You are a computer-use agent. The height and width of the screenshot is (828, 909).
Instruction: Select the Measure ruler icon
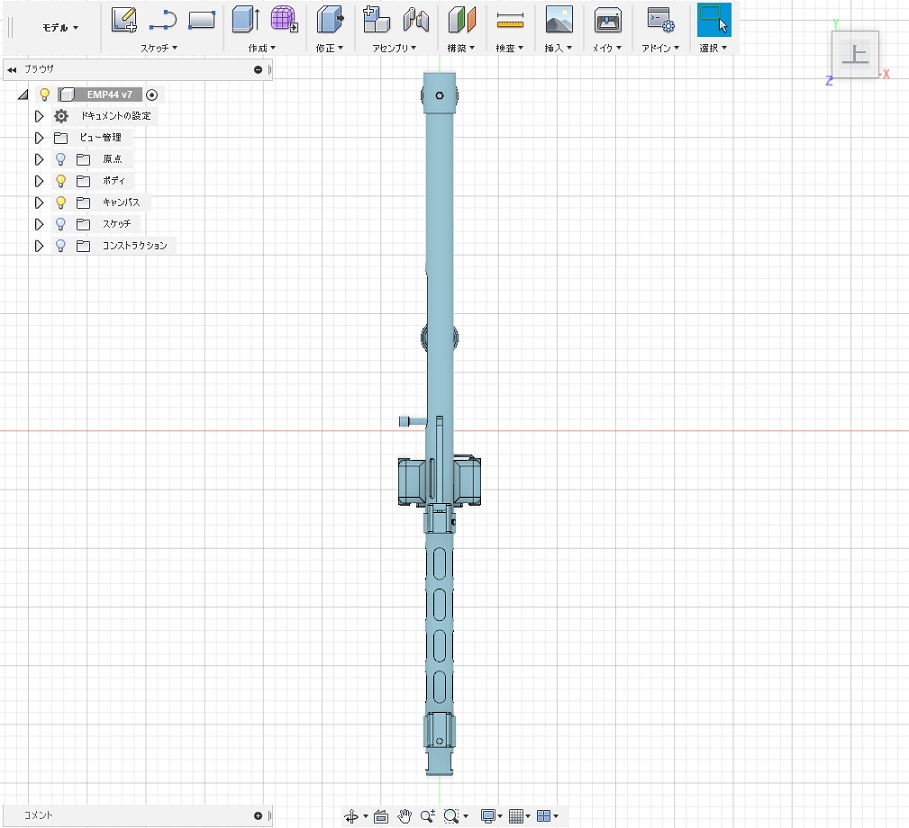[x=510, y=19]
